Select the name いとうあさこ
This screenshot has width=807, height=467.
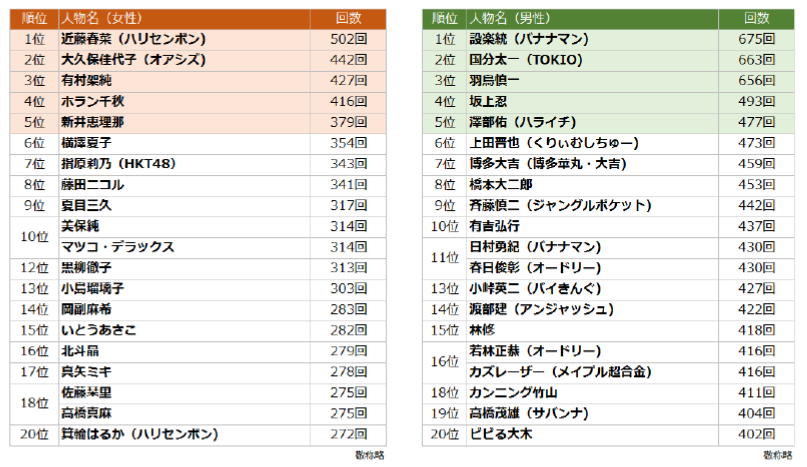[x=98, y=329]
